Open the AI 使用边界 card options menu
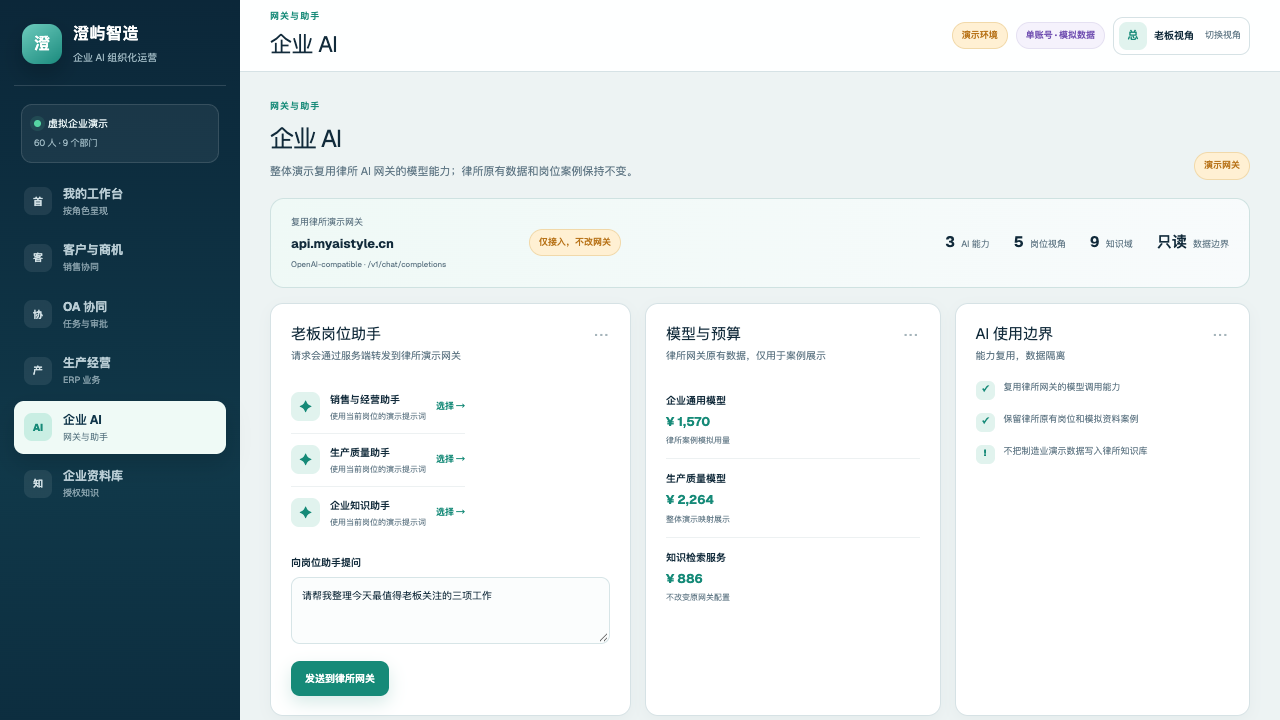Image resolution: width=1280 pixels, height=720 pixels. point(1220,335)
